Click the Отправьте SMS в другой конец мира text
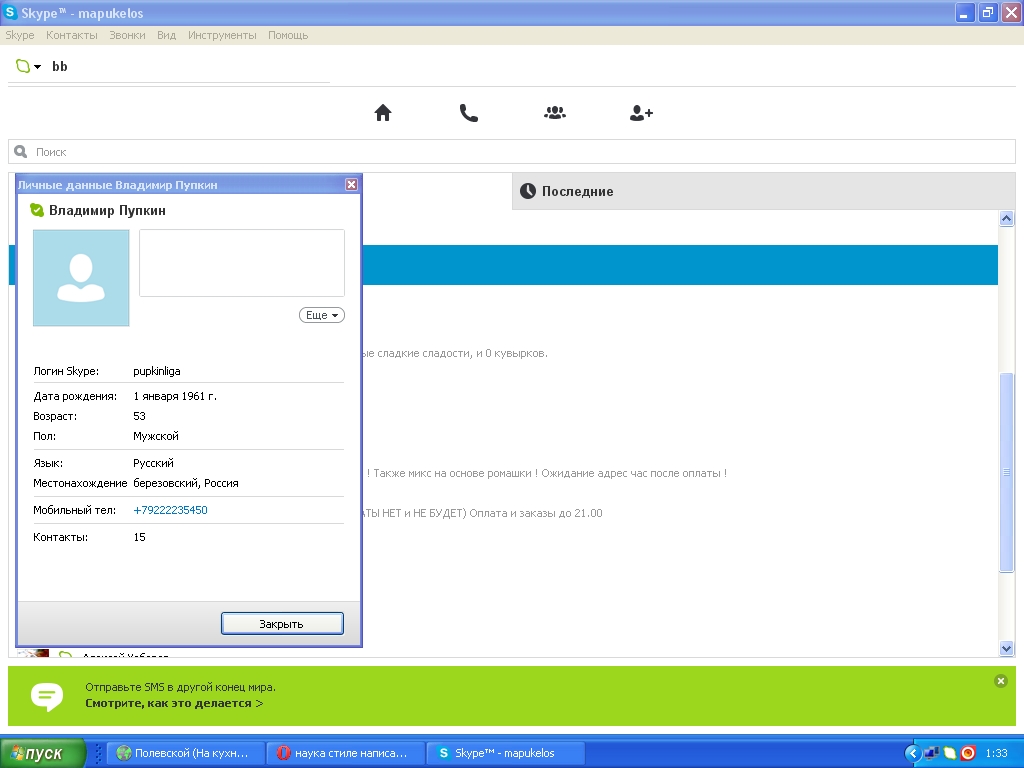Image resolution: width=1024 pixels, height=768 pixels. pyautogui.click(x=180, y=687)
